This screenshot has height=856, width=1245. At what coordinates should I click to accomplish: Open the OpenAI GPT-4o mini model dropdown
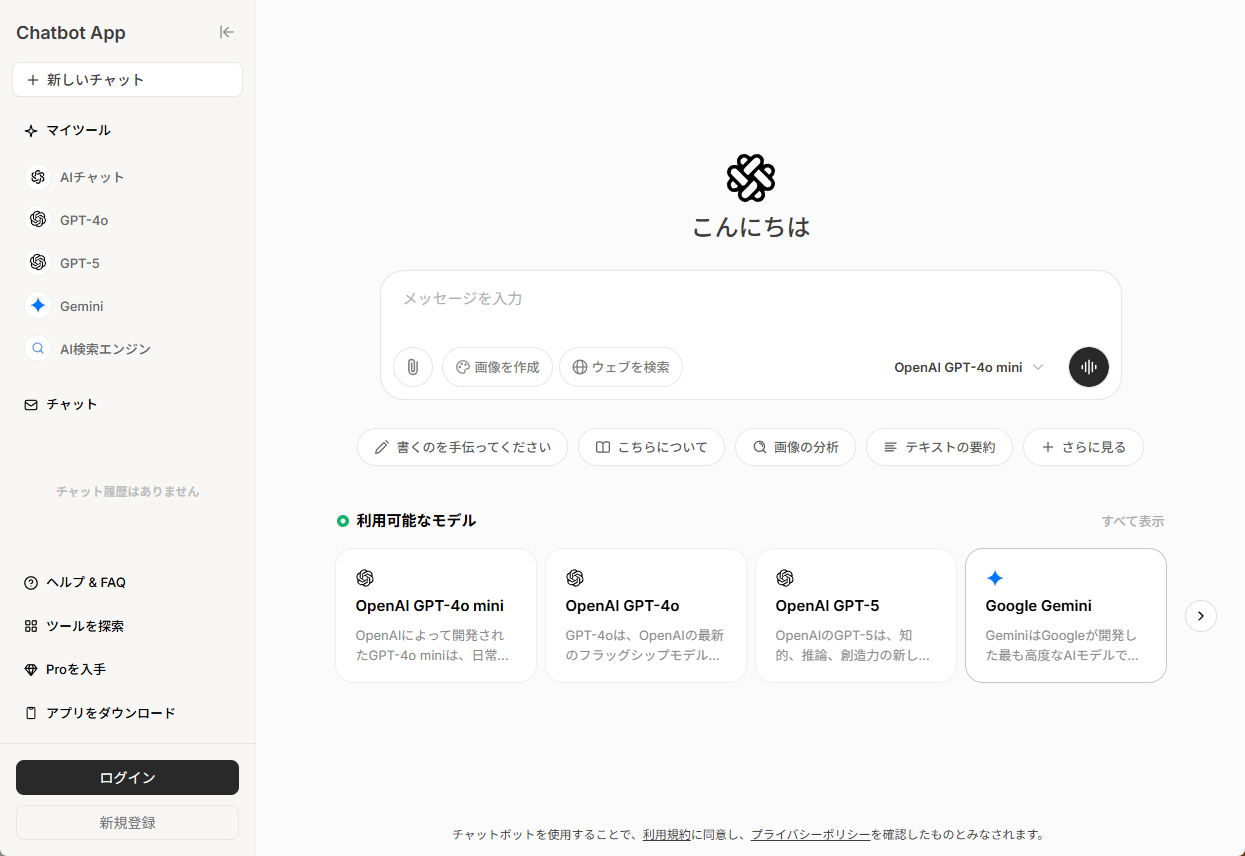pyautogui.click(x=968, y=367)
